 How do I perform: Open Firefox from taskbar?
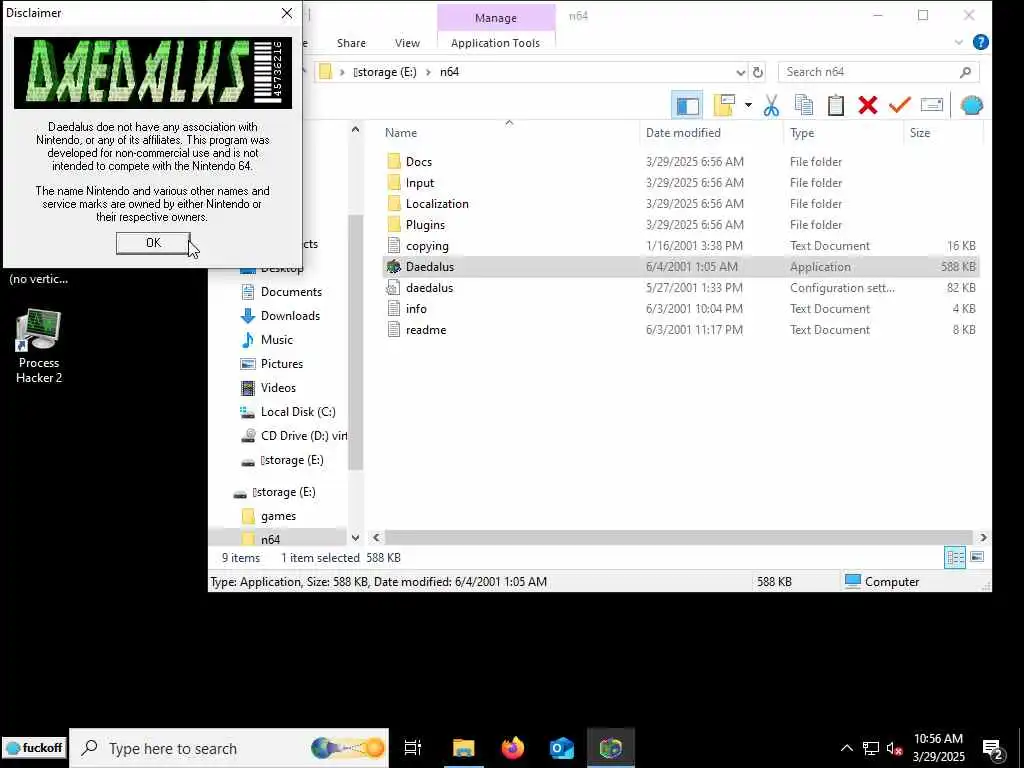[513, 748]
